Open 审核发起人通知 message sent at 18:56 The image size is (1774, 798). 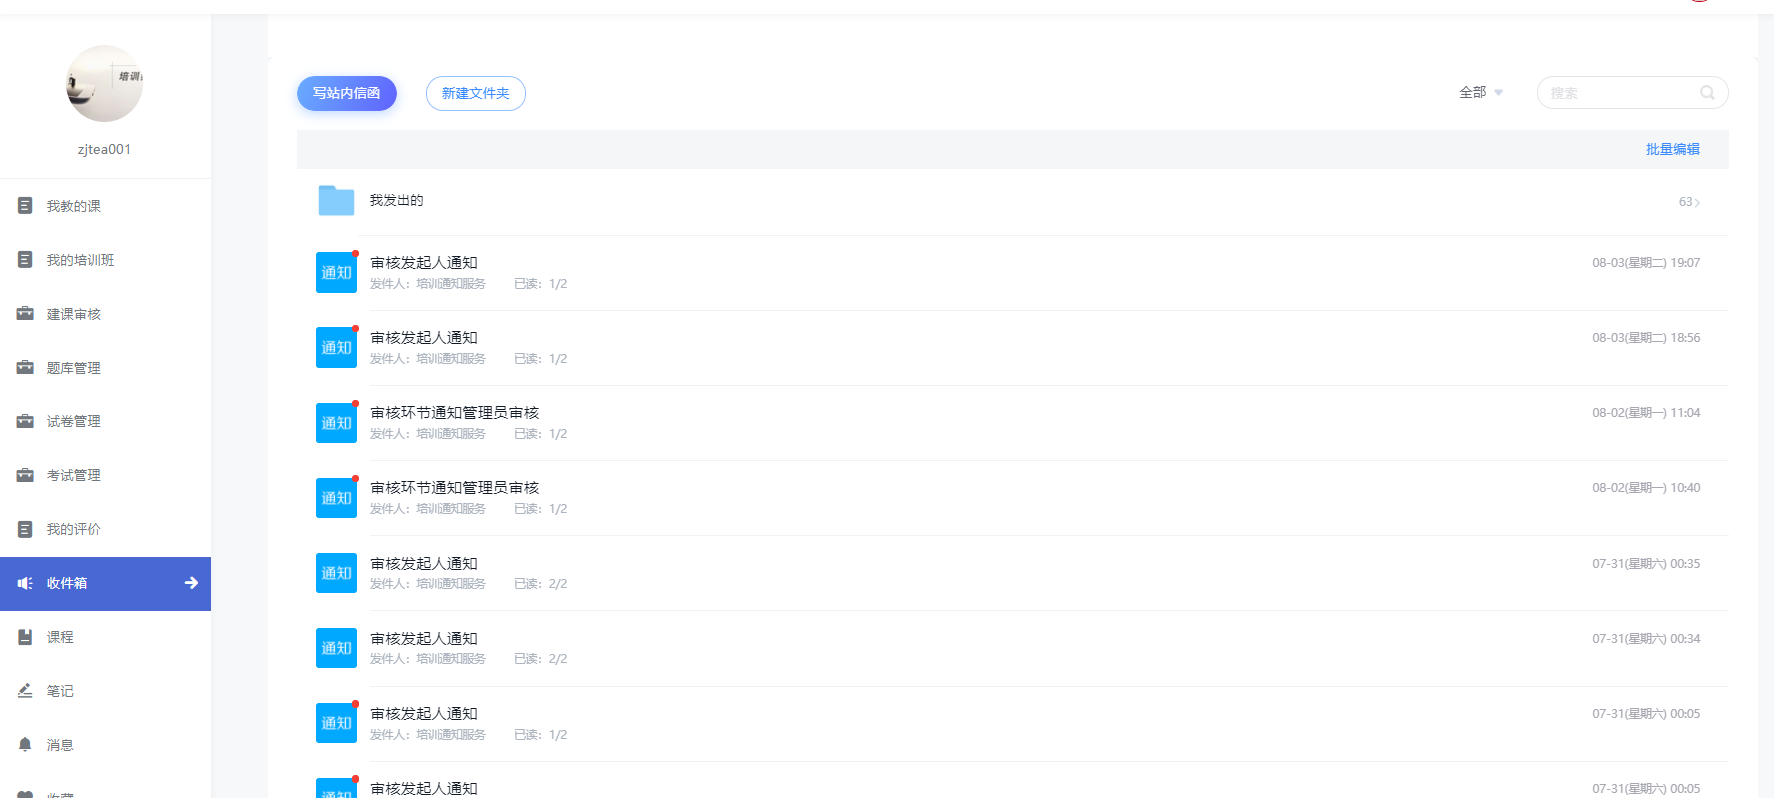(424, 338)
